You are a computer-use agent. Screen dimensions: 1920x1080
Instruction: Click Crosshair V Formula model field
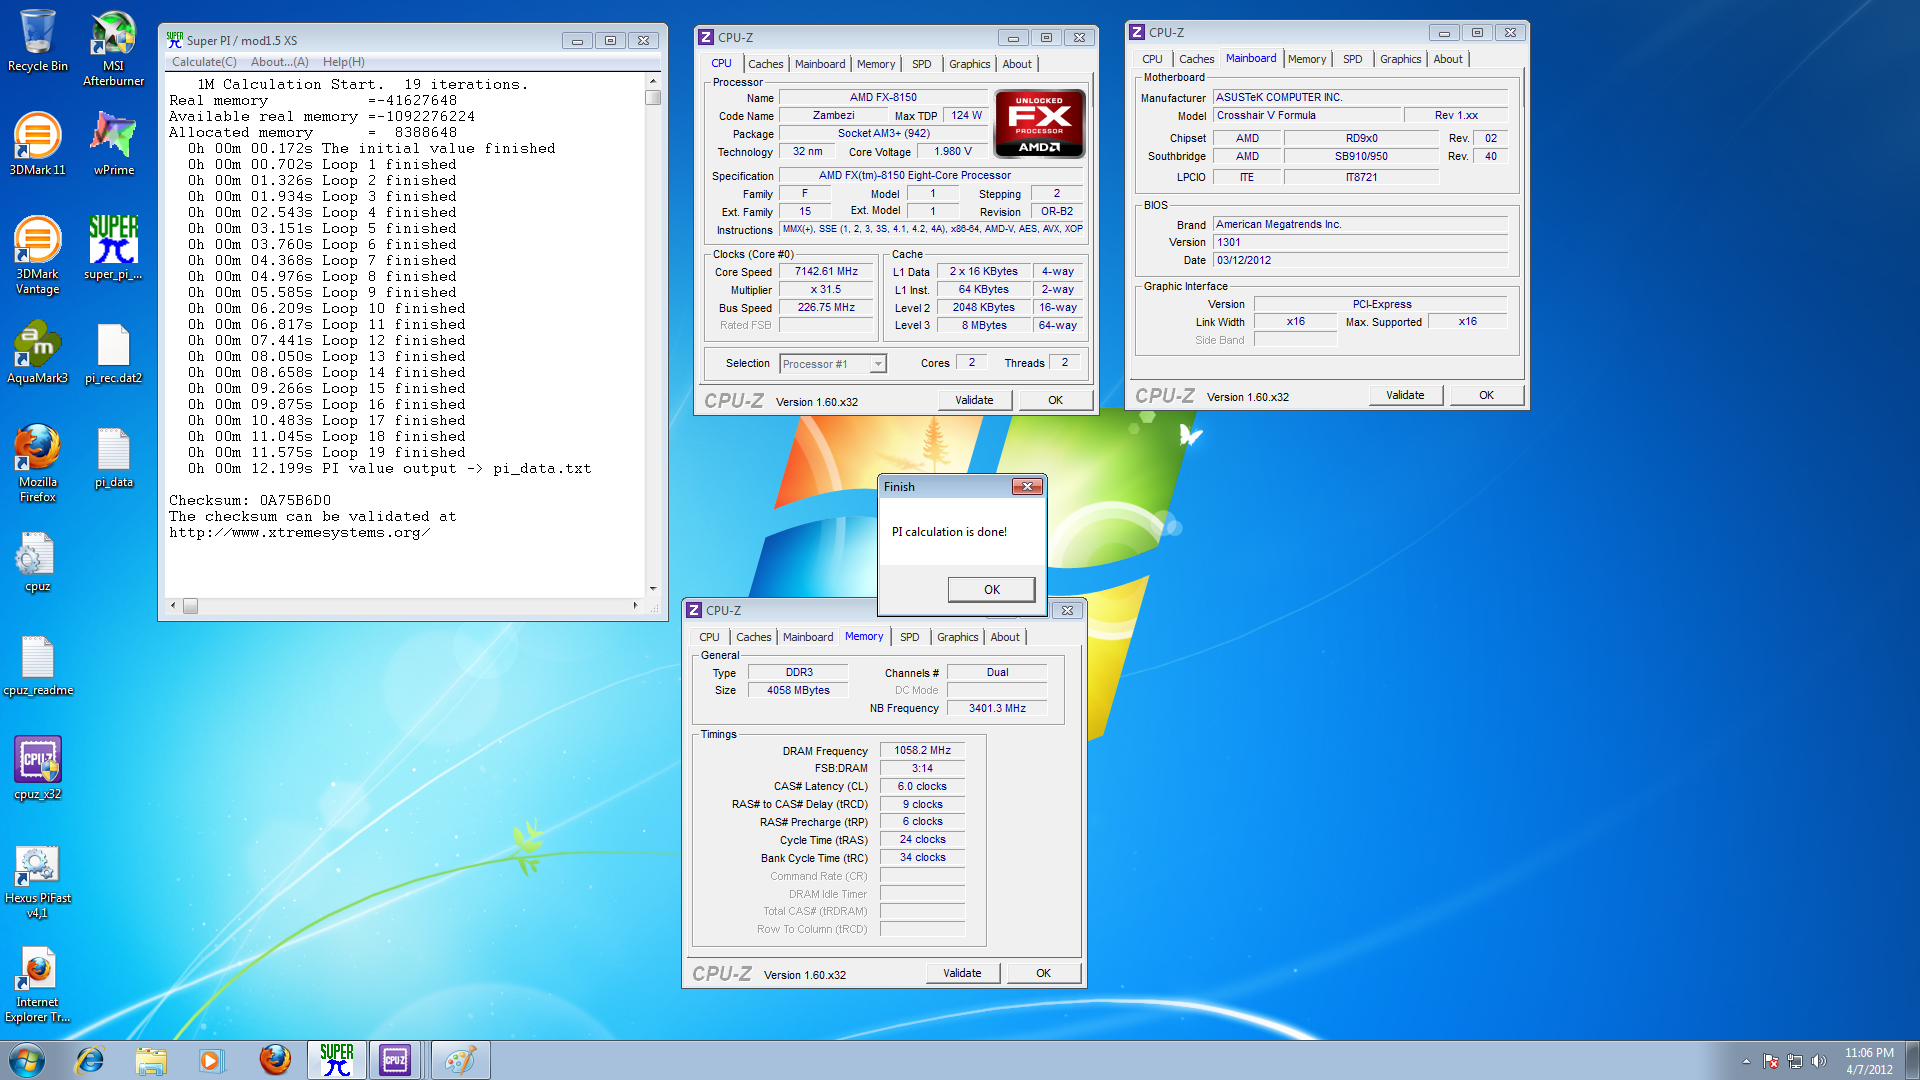[1305, 116]
